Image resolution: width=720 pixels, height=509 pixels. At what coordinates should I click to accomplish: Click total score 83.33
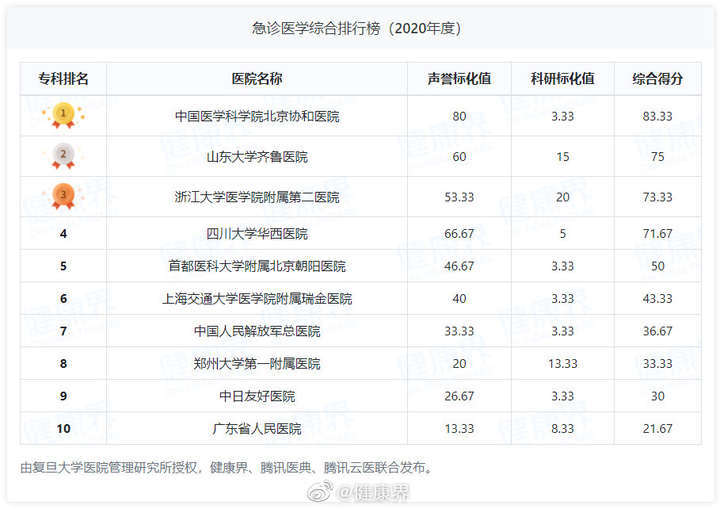click(x=658, y=116)
